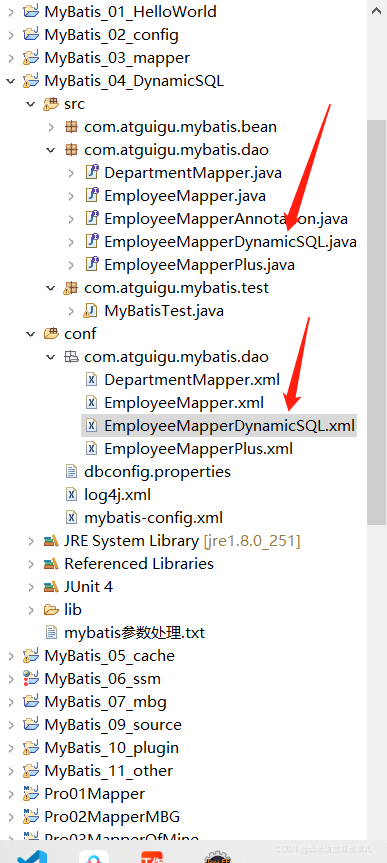Click the DepartmentMapper.java interface icon
The width and height of the screenshot is (387, 863).
point(92,173)
